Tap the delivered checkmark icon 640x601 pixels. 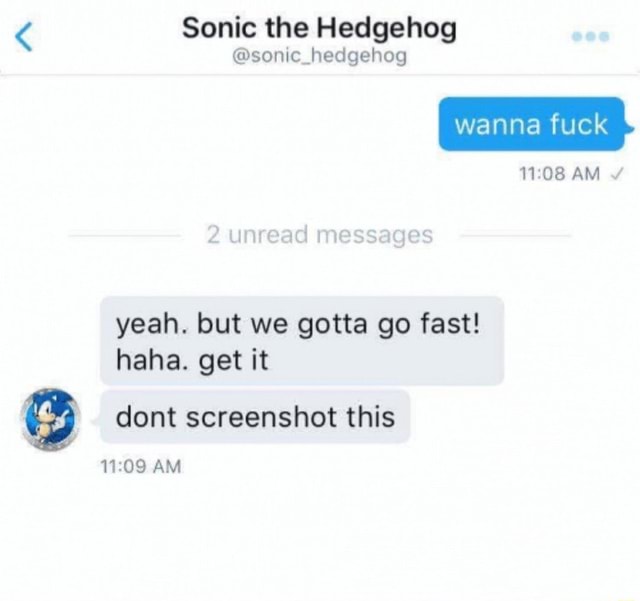point(616,174)
